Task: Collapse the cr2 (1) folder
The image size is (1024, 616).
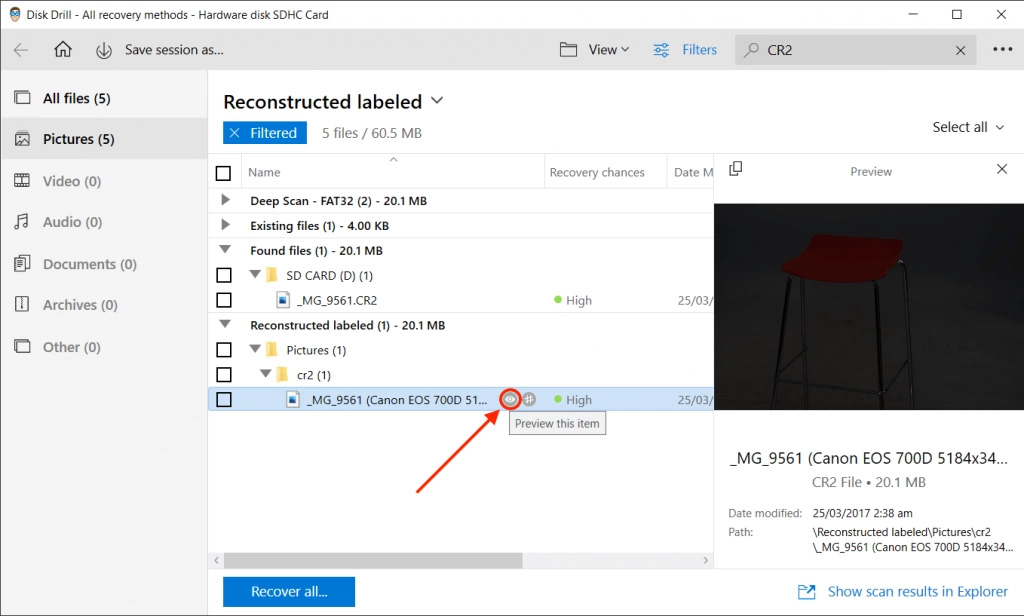Action: (266, 374)
